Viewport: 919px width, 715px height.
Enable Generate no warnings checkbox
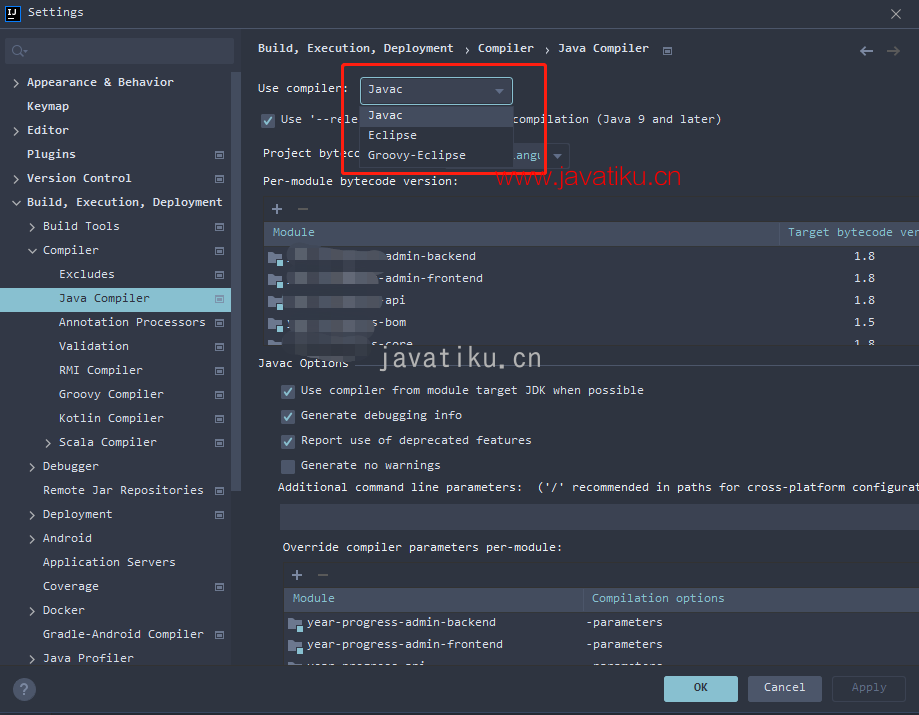(x=288, y=467)
